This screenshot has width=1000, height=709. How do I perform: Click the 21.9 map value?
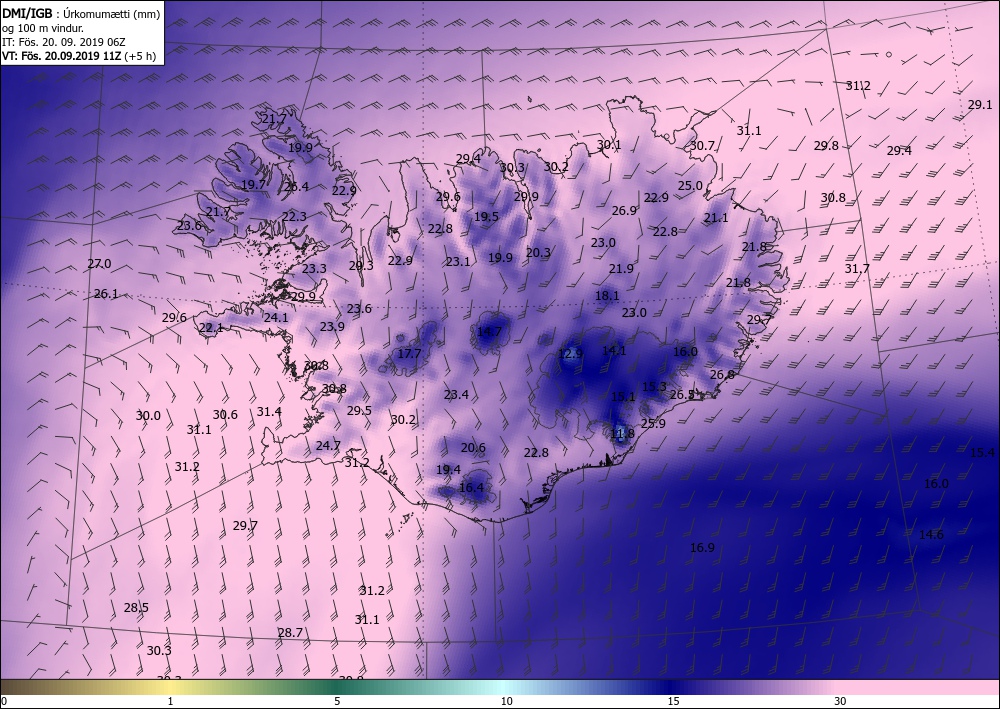click(x=621, y=269)
